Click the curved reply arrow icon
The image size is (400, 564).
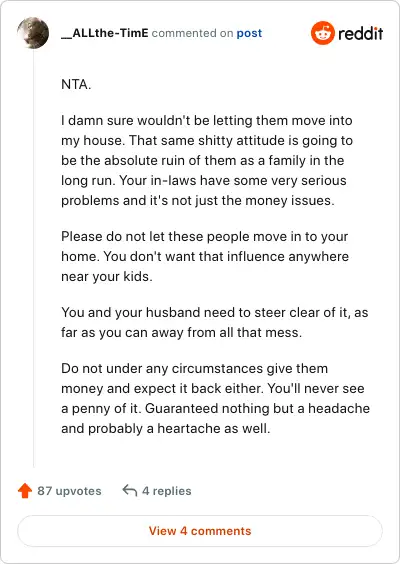(129, 490)
